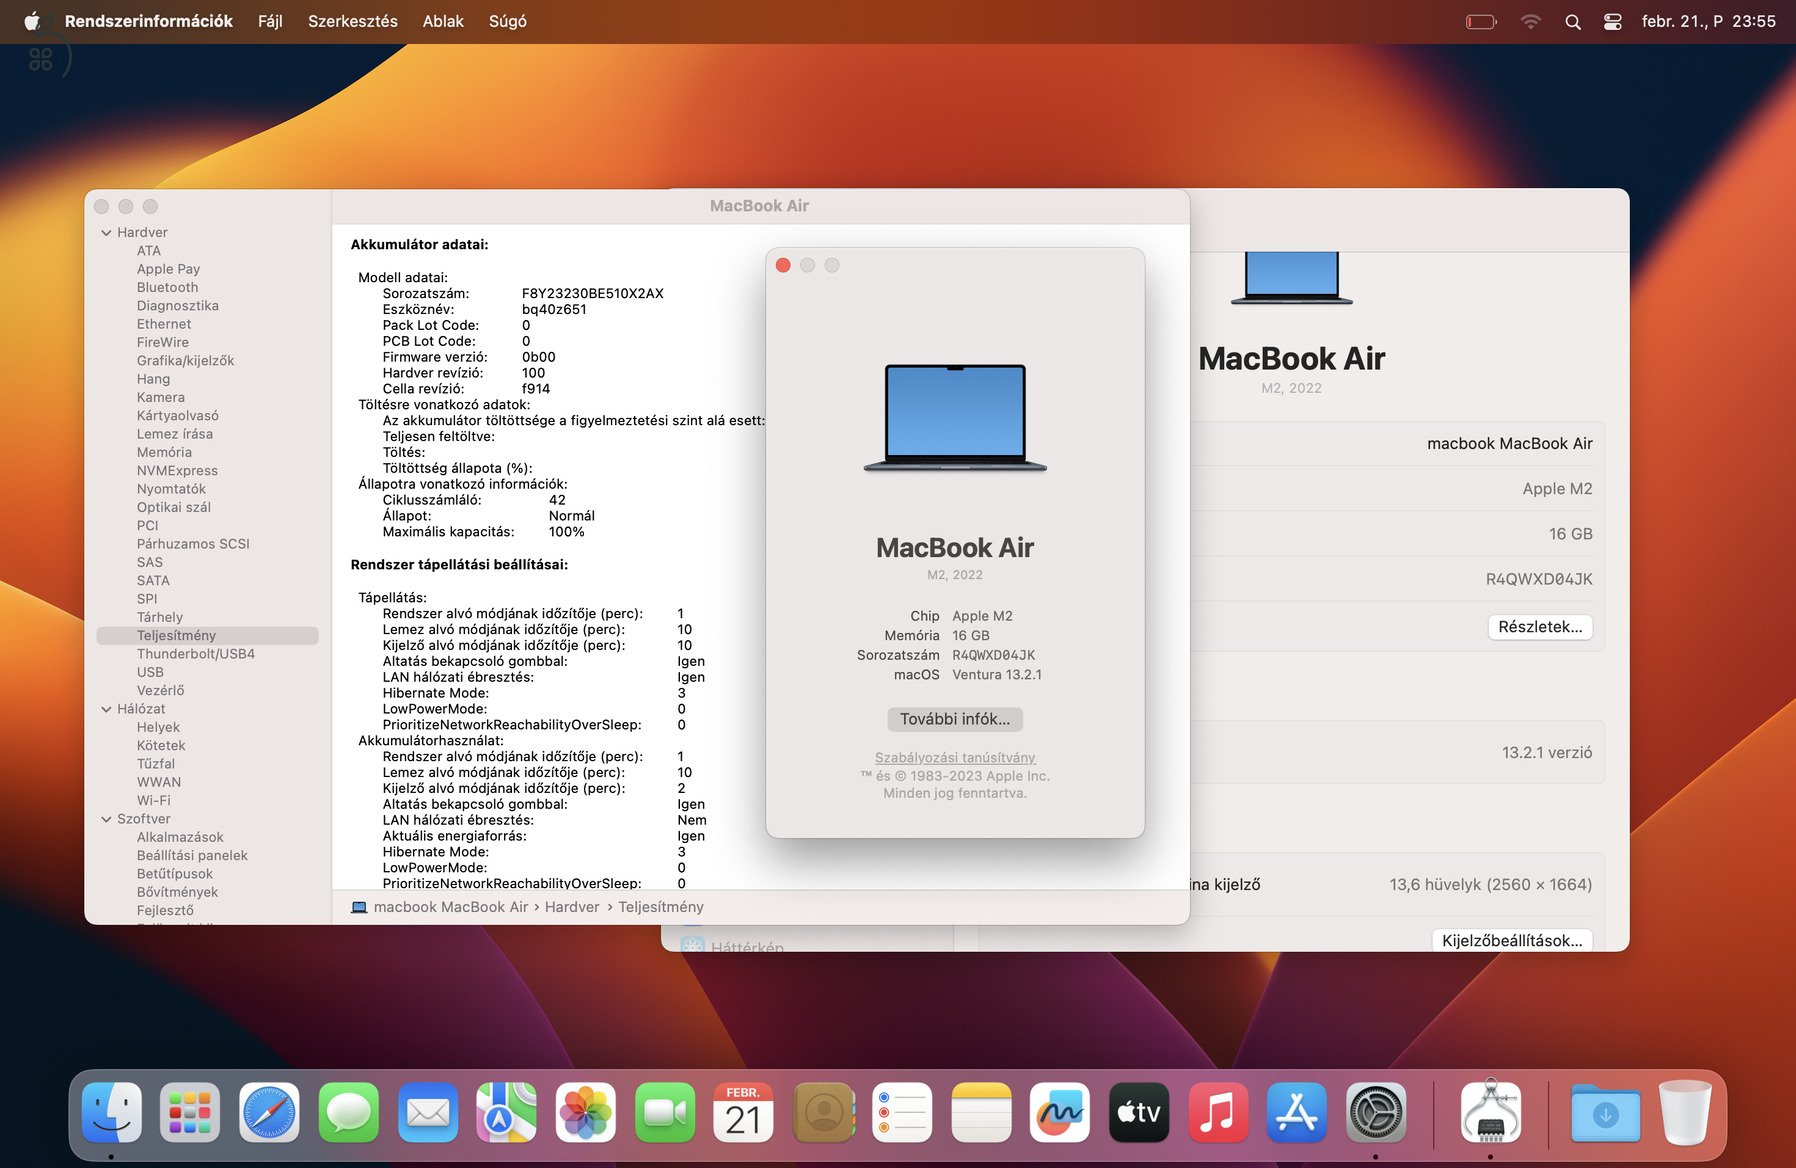Viewport: 1796px width, 1168px height.
Task: Select Bluetooth in the hardware list
Action: click(x=167, y=287)
